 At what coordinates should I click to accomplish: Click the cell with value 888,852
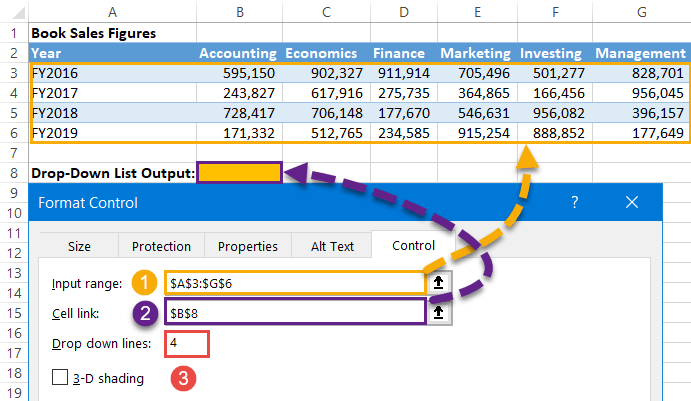(x=555, y=133)
